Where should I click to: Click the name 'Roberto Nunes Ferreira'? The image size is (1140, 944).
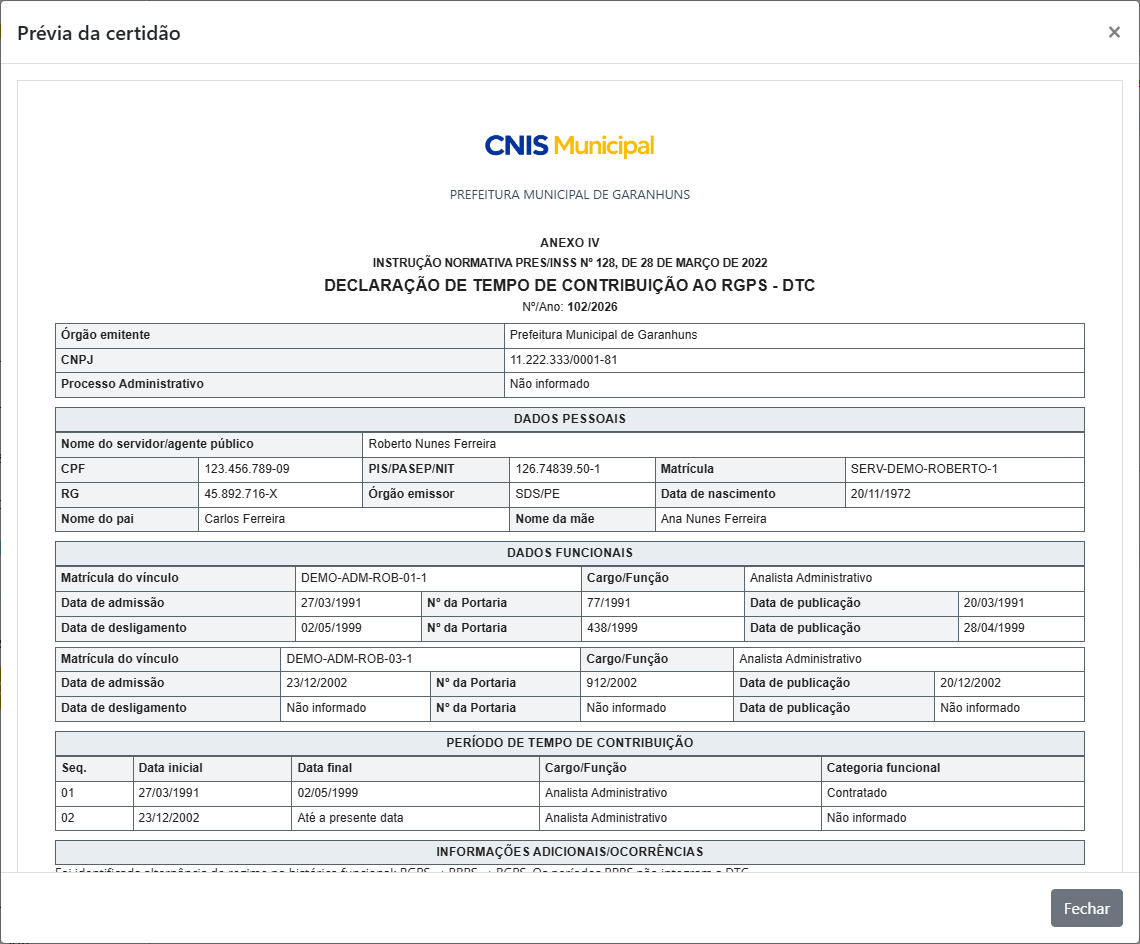(432, 444)
